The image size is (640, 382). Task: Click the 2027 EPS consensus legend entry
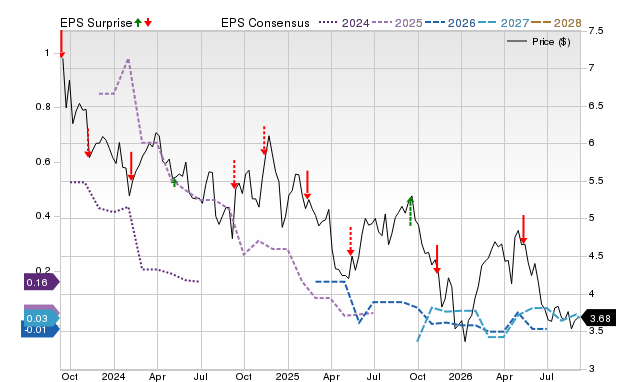point(503,23)
